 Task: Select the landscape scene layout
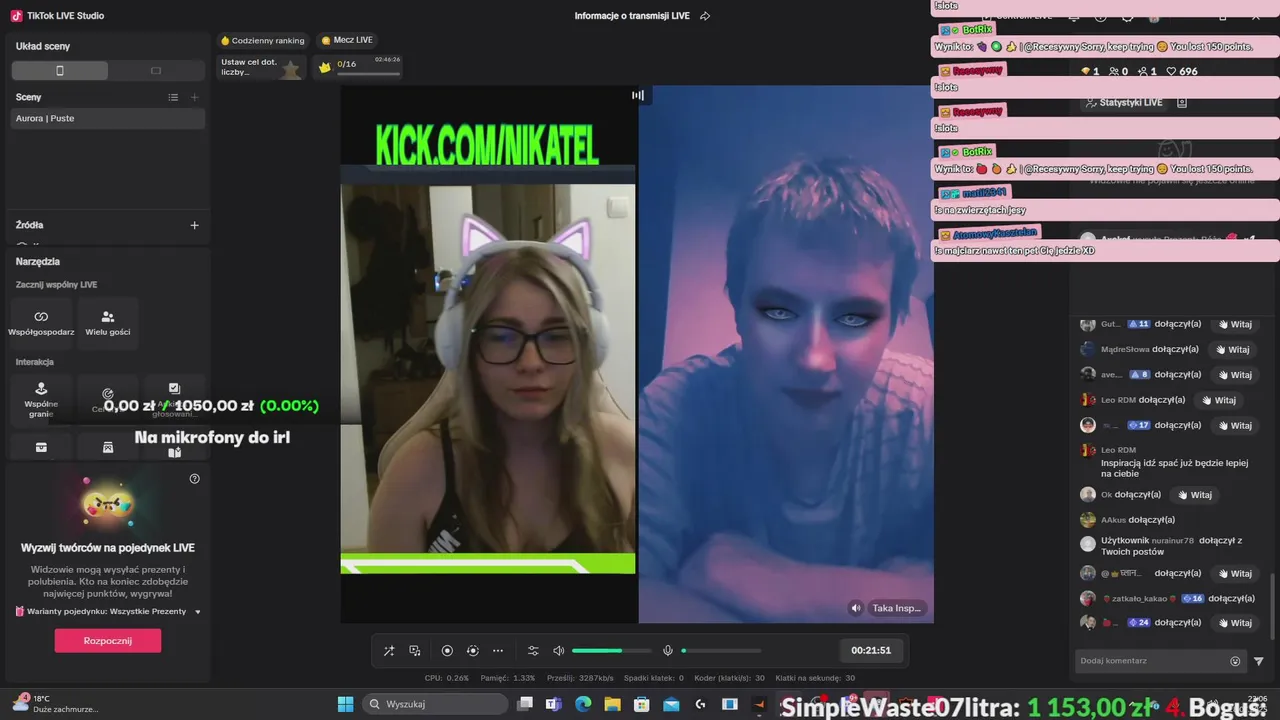(x=156, y=71)
